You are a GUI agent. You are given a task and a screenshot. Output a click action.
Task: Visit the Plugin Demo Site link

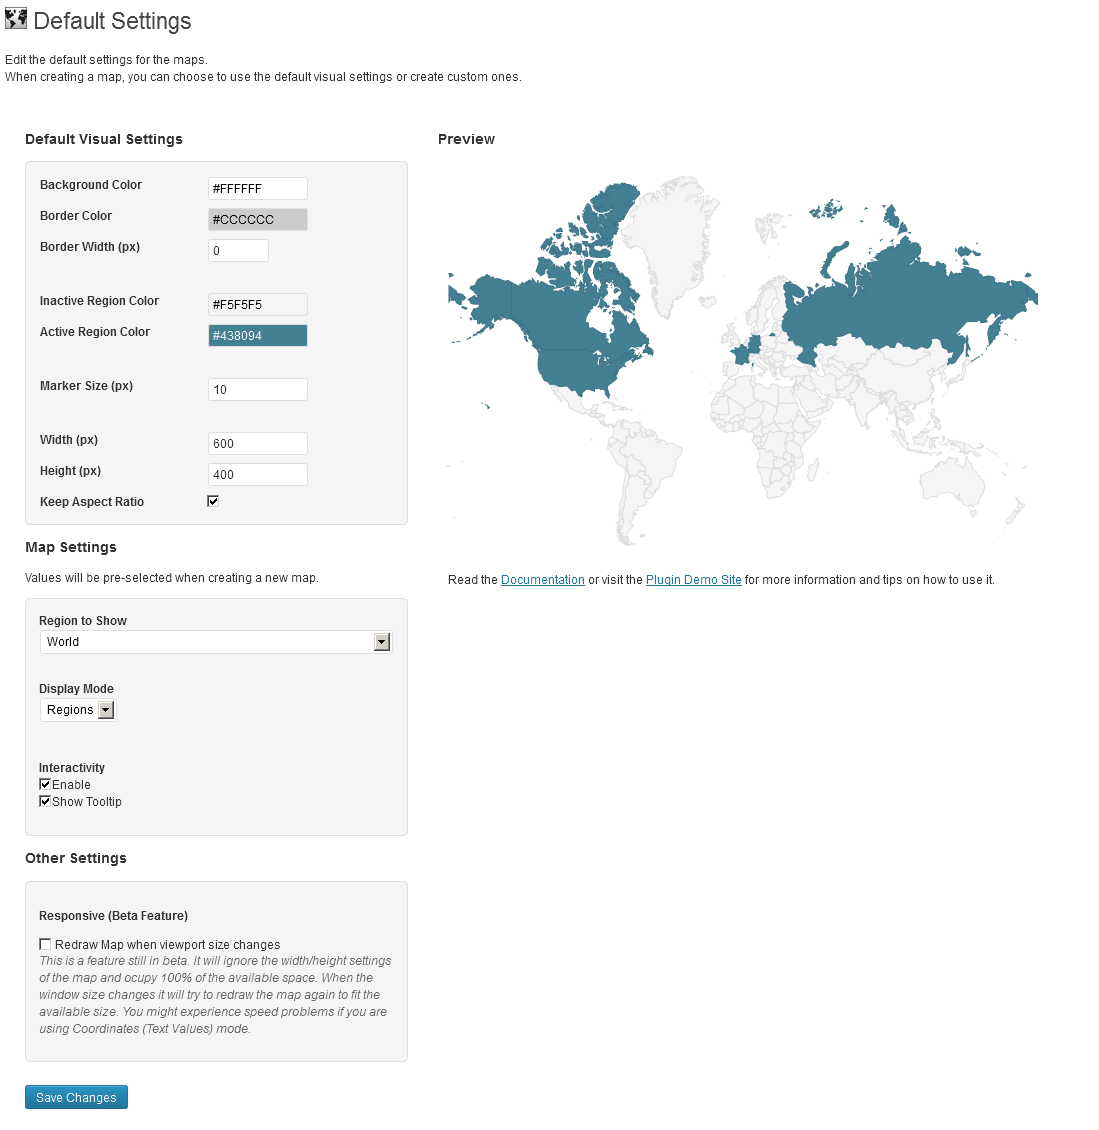click(x=693, y=579)
